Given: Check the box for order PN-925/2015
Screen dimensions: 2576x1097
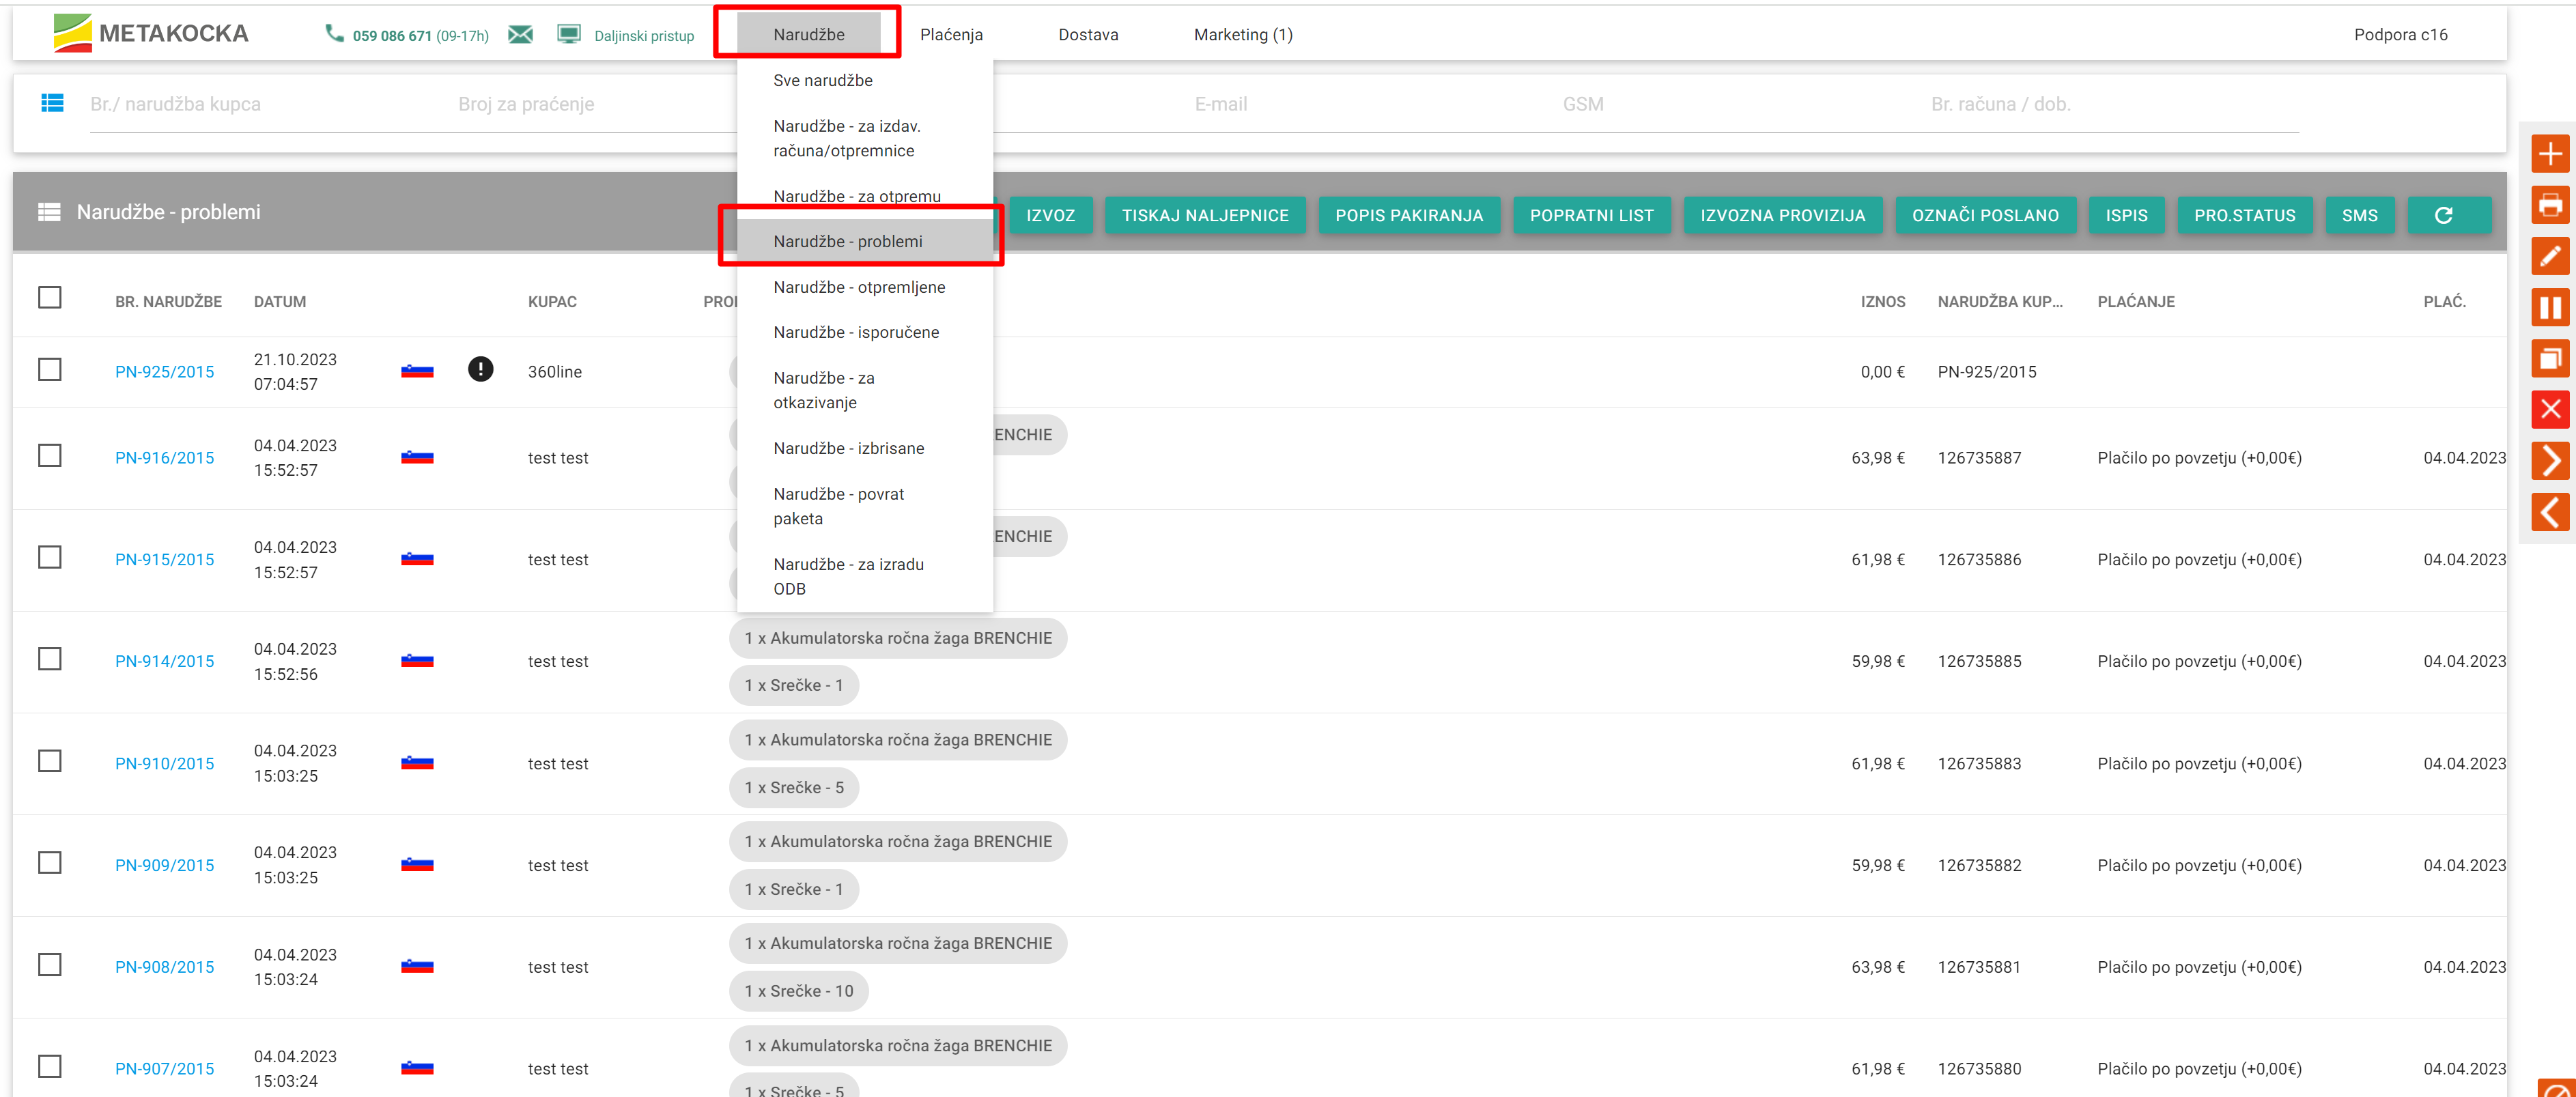Looking at the screenshot, I should pyautogui.click(x=50, y=370).
